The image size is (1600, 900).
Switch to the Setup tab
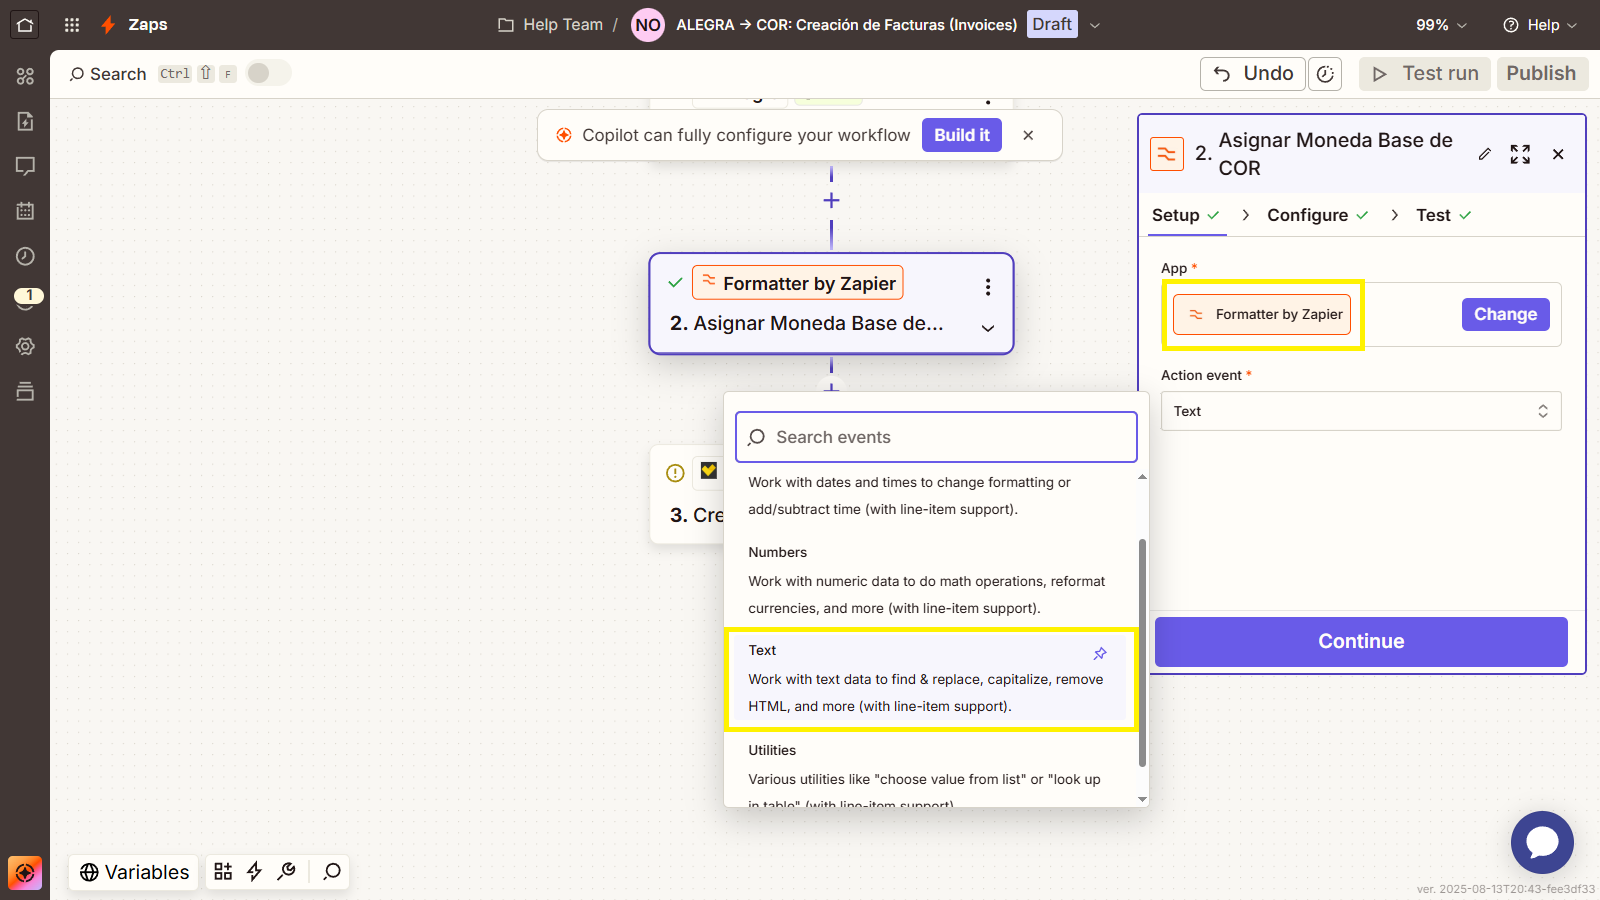click(1186, 215)
